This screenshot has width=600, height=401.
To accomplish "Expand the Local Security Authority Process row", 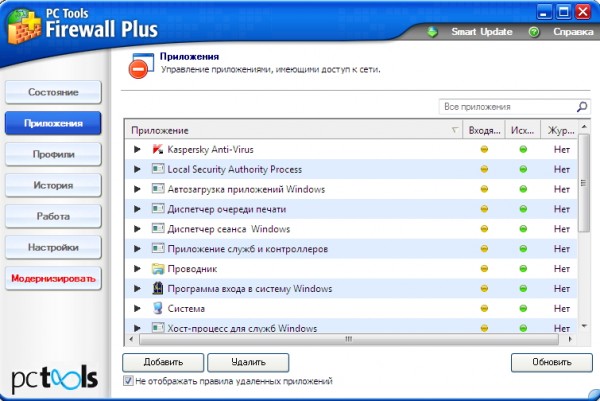I will (137, 169).
